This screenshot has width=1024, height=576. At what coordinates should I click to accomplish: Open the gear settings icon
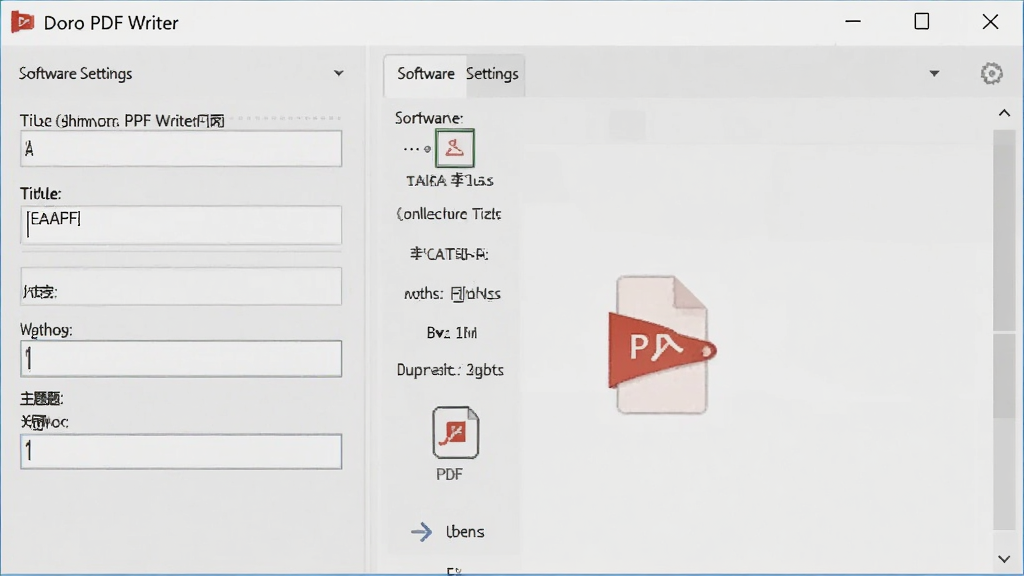(x=991, y=73)
